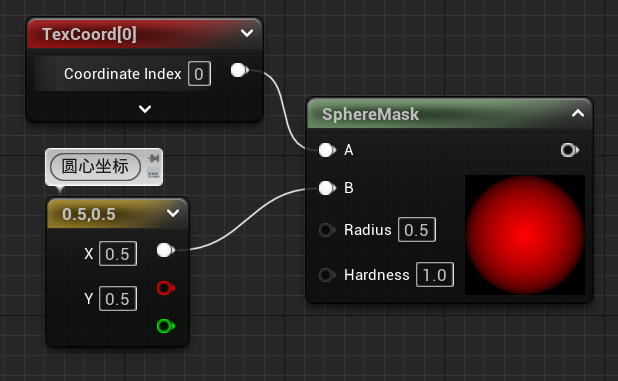Click the red R channel output pin

pos(166,288)
